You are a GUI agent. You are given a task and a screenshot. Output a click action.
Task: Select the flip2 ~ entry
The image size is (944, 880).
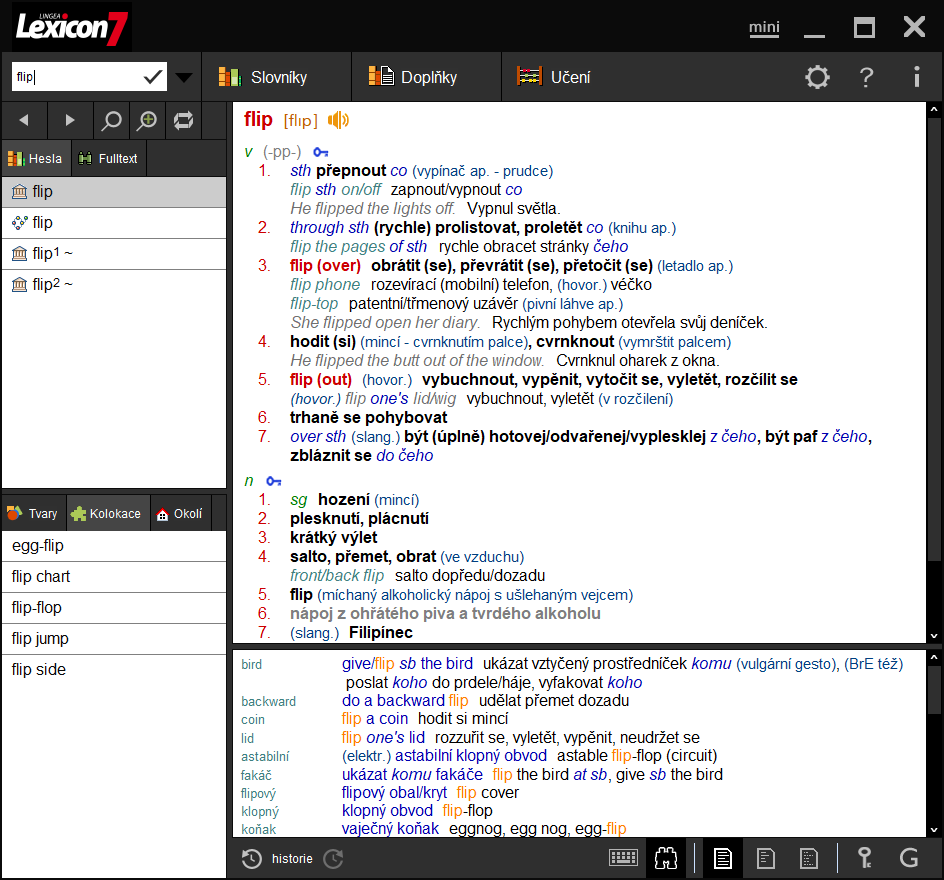(x=114, y=284)
